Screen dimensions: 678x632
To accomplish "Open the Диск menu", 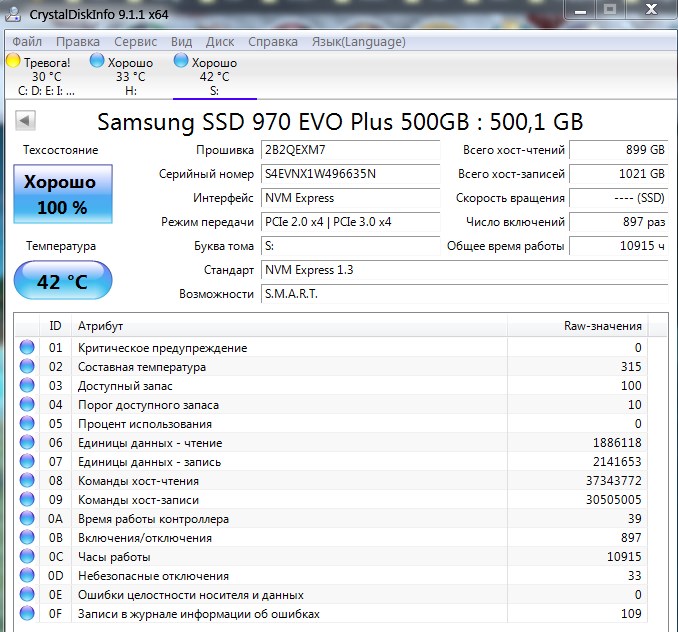I will pos(220,41).
